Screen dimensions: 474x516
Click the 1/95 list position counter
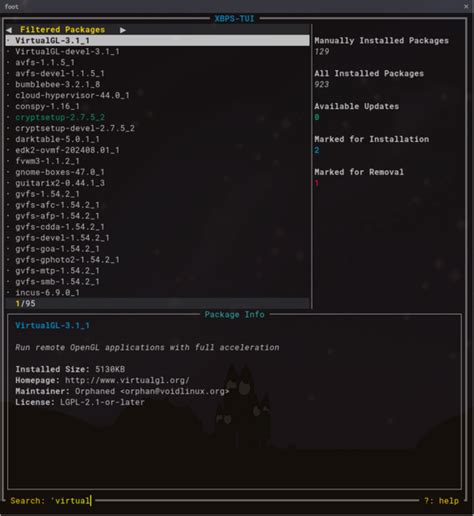point(25,304)
